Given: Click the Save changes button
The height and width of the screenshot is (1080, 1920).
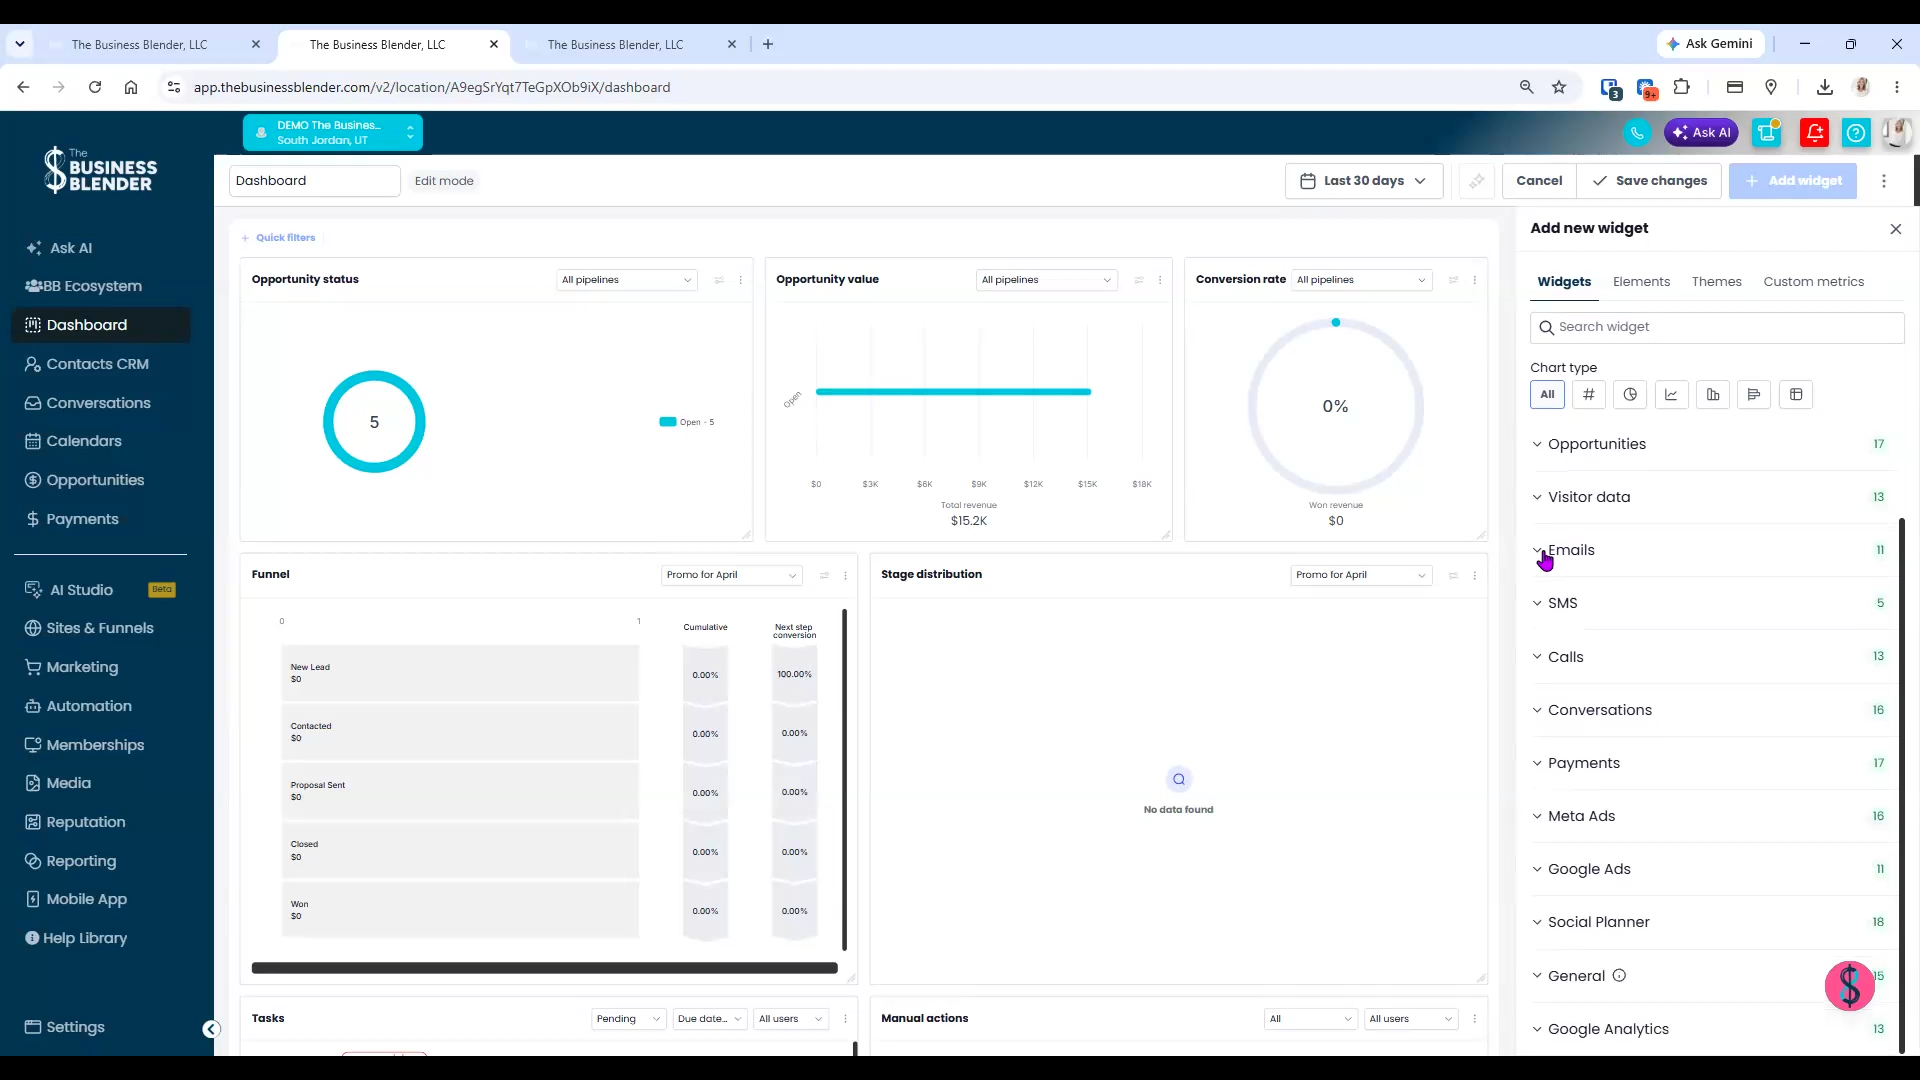Looking at the screenshot, I should point(1650,181).
